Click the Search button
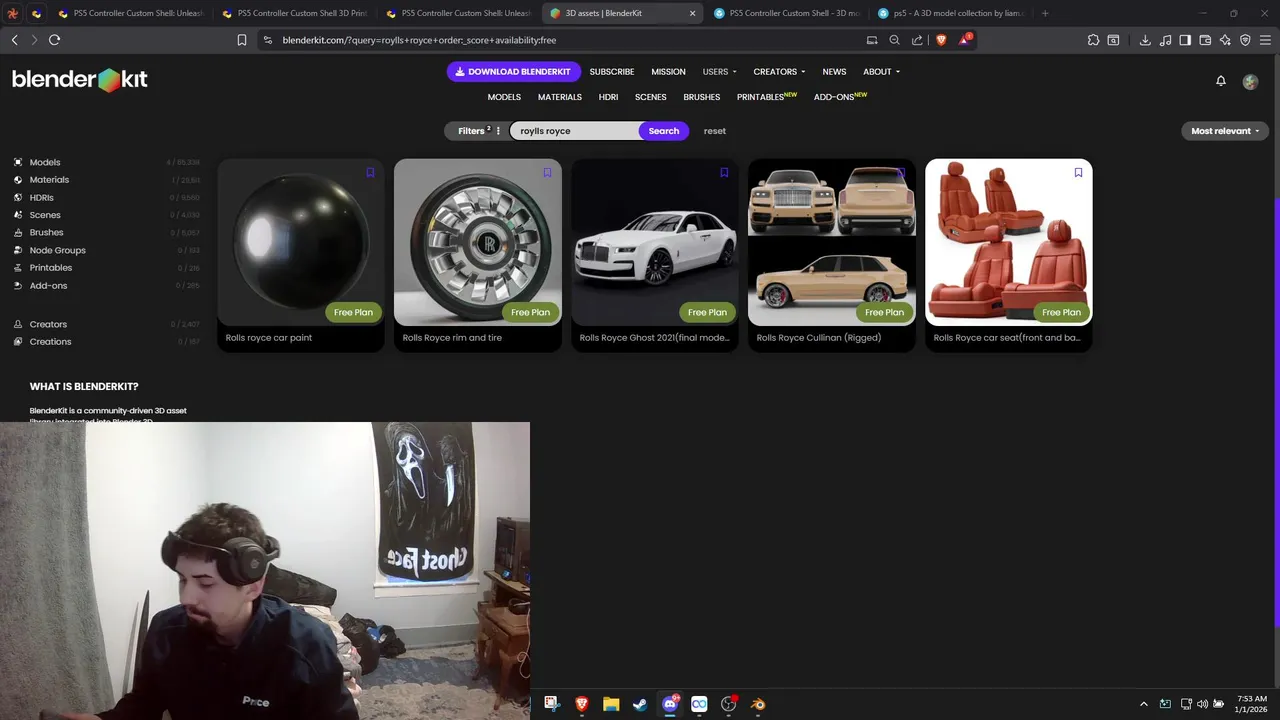This screenshot has height=720, width=1280. (x=664, y=131)
